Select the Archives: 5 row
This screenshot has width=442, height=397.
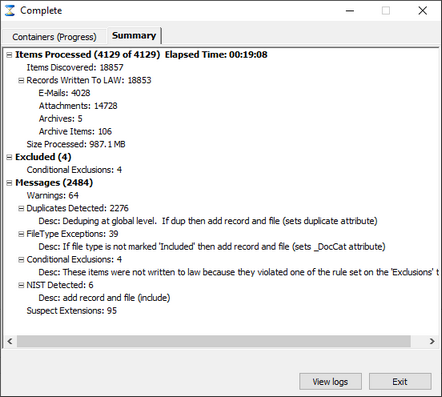[60, 119]
